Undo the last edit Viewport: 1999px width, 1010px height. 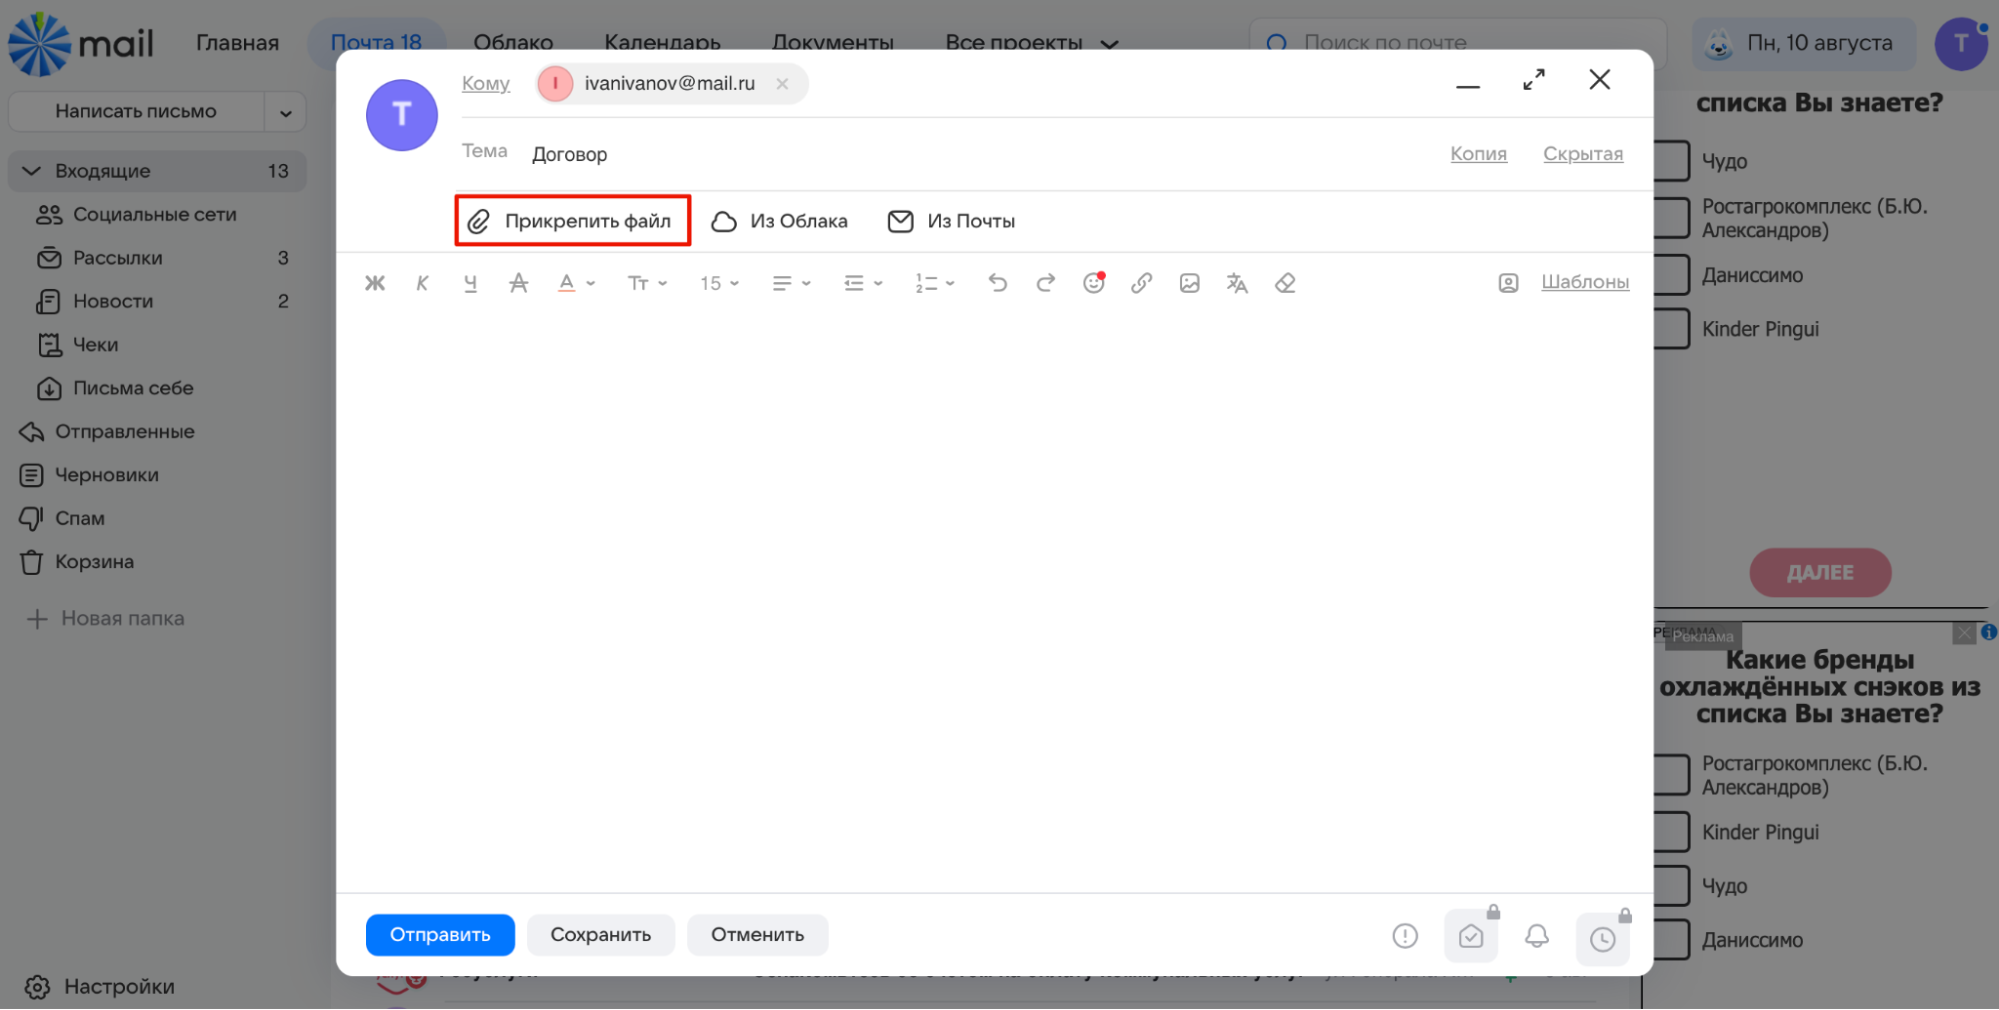click(x=997, y=283)
